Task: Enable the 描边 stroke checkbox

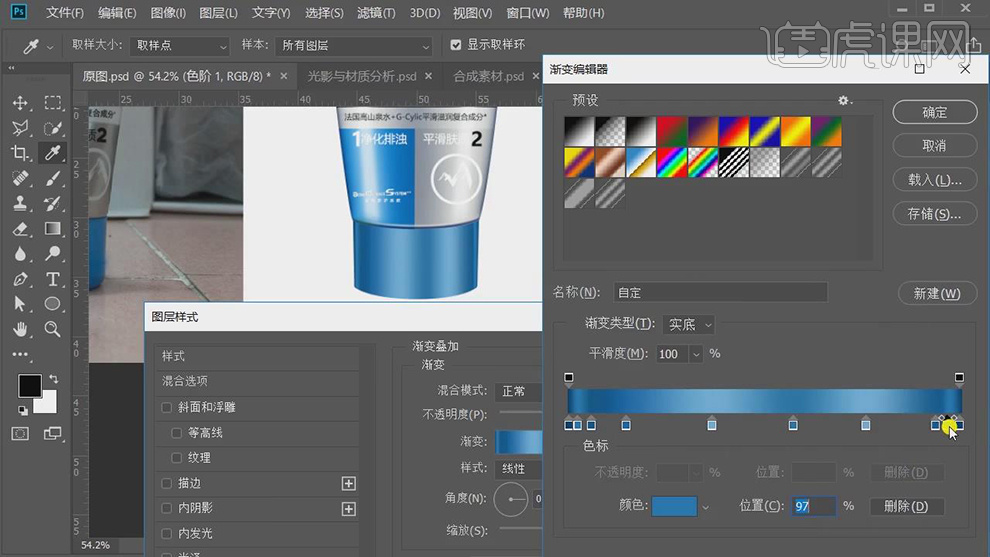Action: point(167,483)
